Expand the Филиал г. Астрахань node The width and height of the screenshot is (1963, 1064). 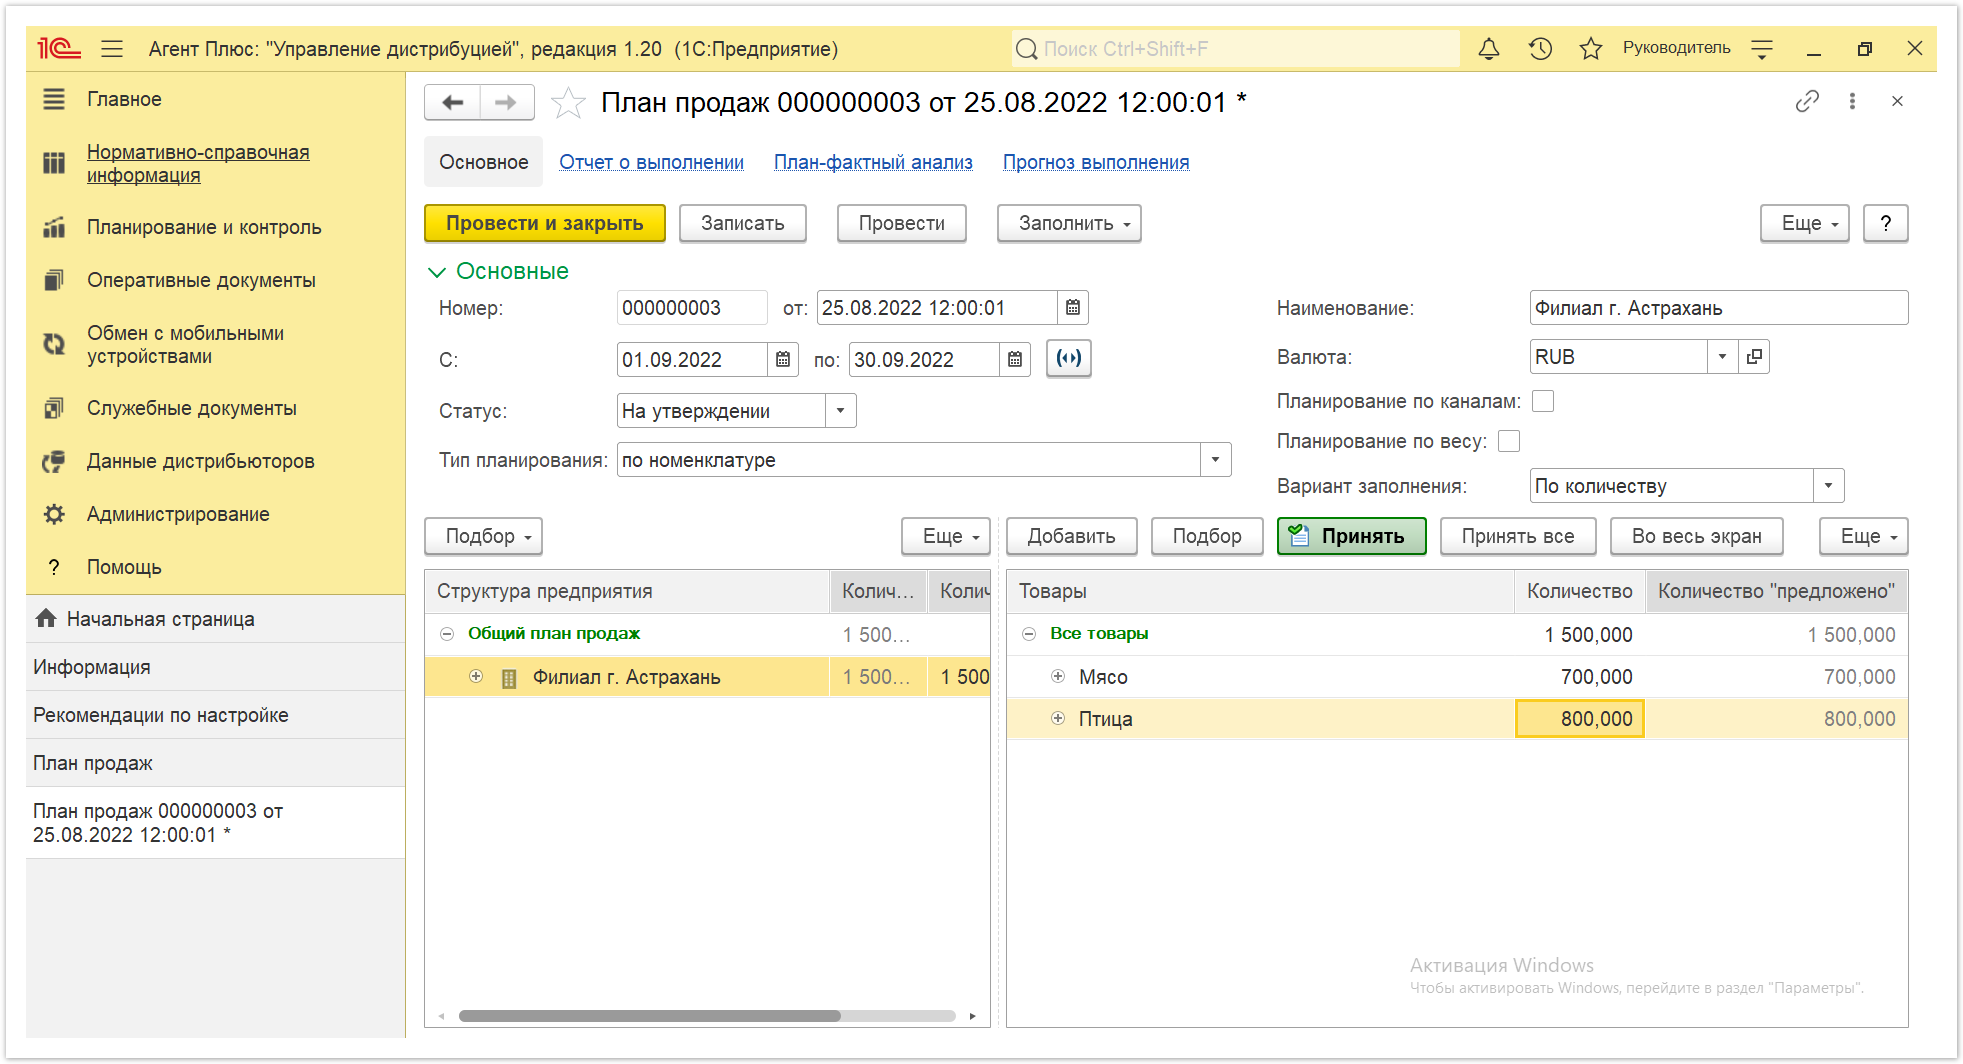476,676
